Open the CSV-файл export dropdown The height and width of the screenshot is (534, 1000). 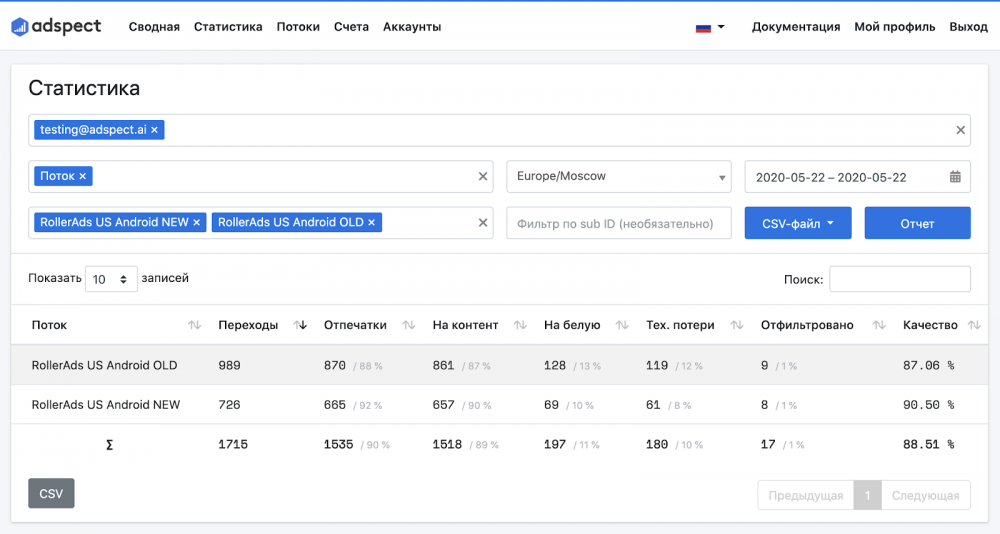(798, 223)
